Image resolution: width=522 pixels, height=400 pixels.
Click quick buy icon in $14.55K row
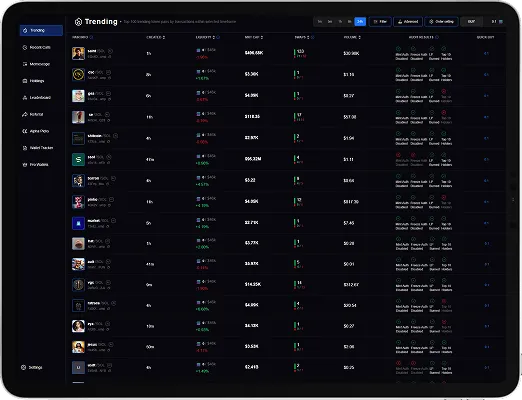click(487, 285)
